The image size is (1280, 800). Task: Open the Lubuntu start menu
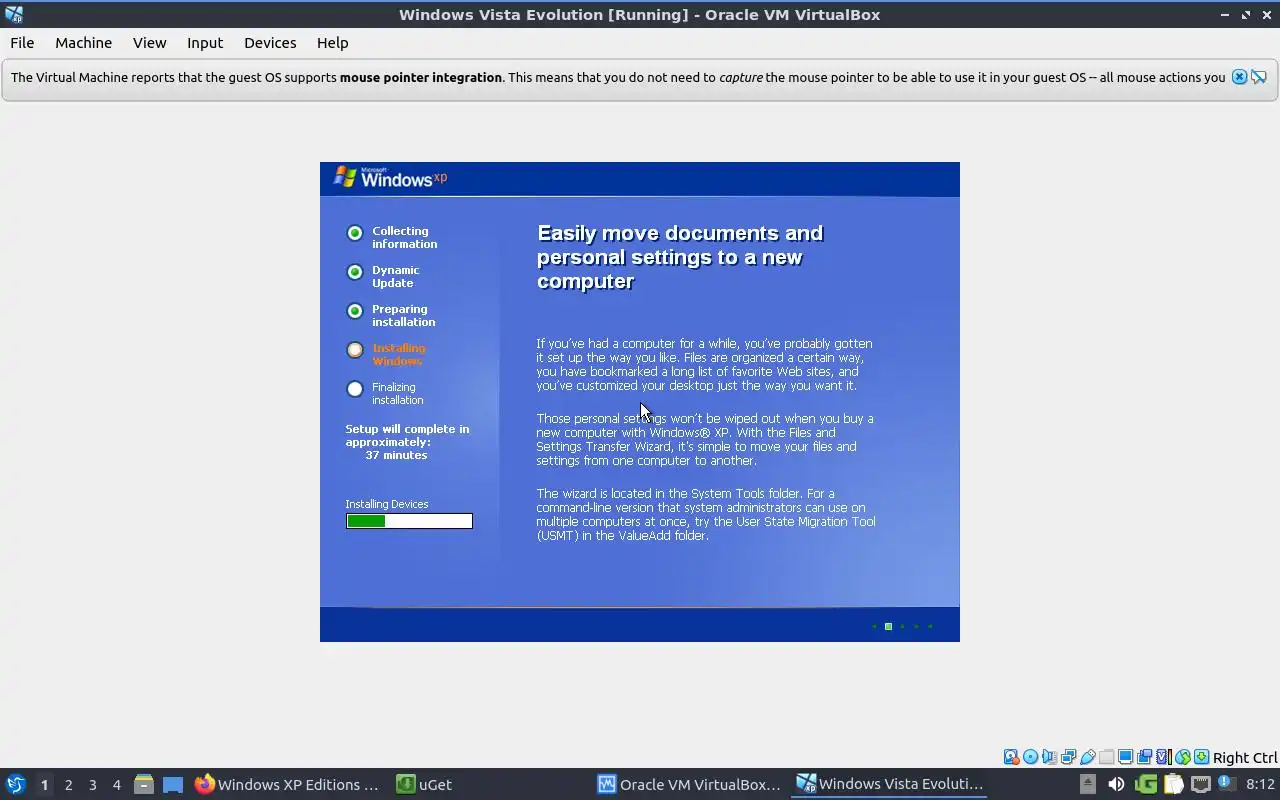coord(16,784)
